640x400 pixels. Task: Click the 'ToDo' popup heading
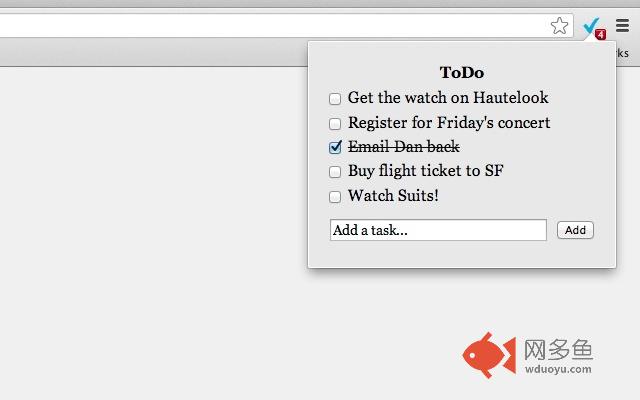[x=462, y=72]
